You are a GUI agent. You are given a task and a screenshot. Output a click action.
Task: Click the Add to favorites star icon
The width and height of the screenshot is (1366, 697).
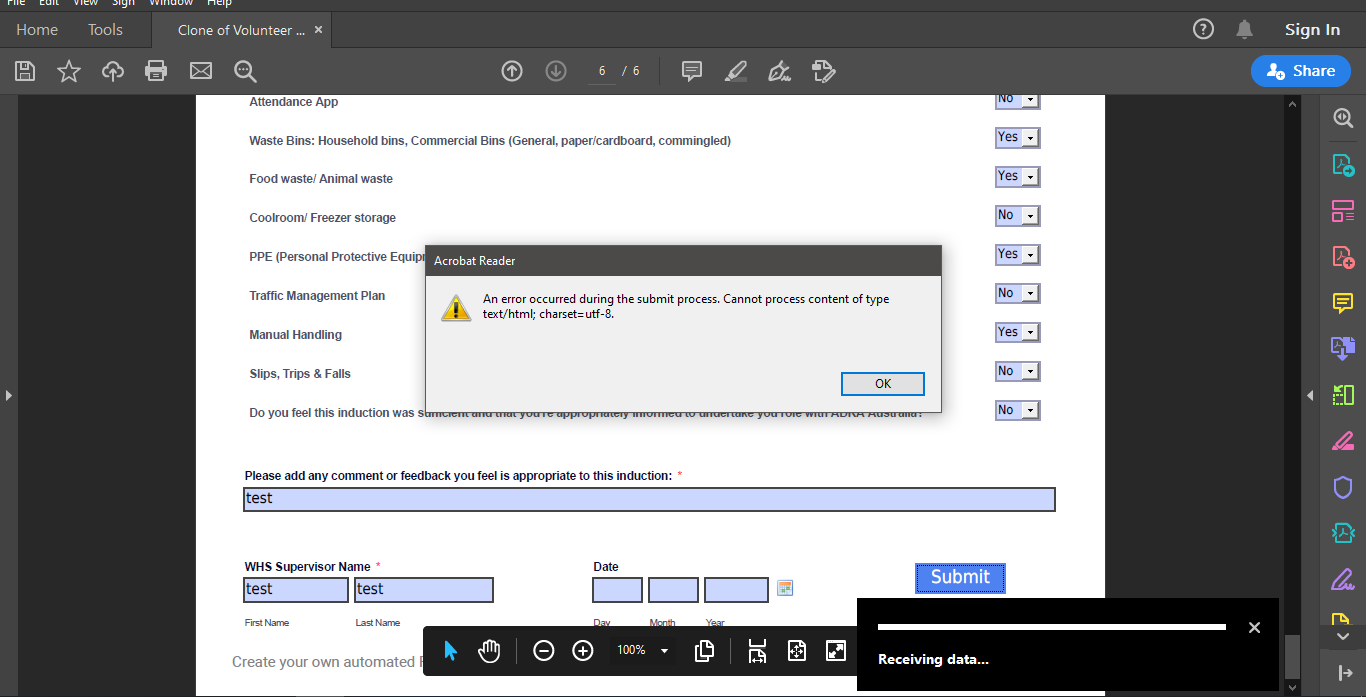[x=68, y=70]
